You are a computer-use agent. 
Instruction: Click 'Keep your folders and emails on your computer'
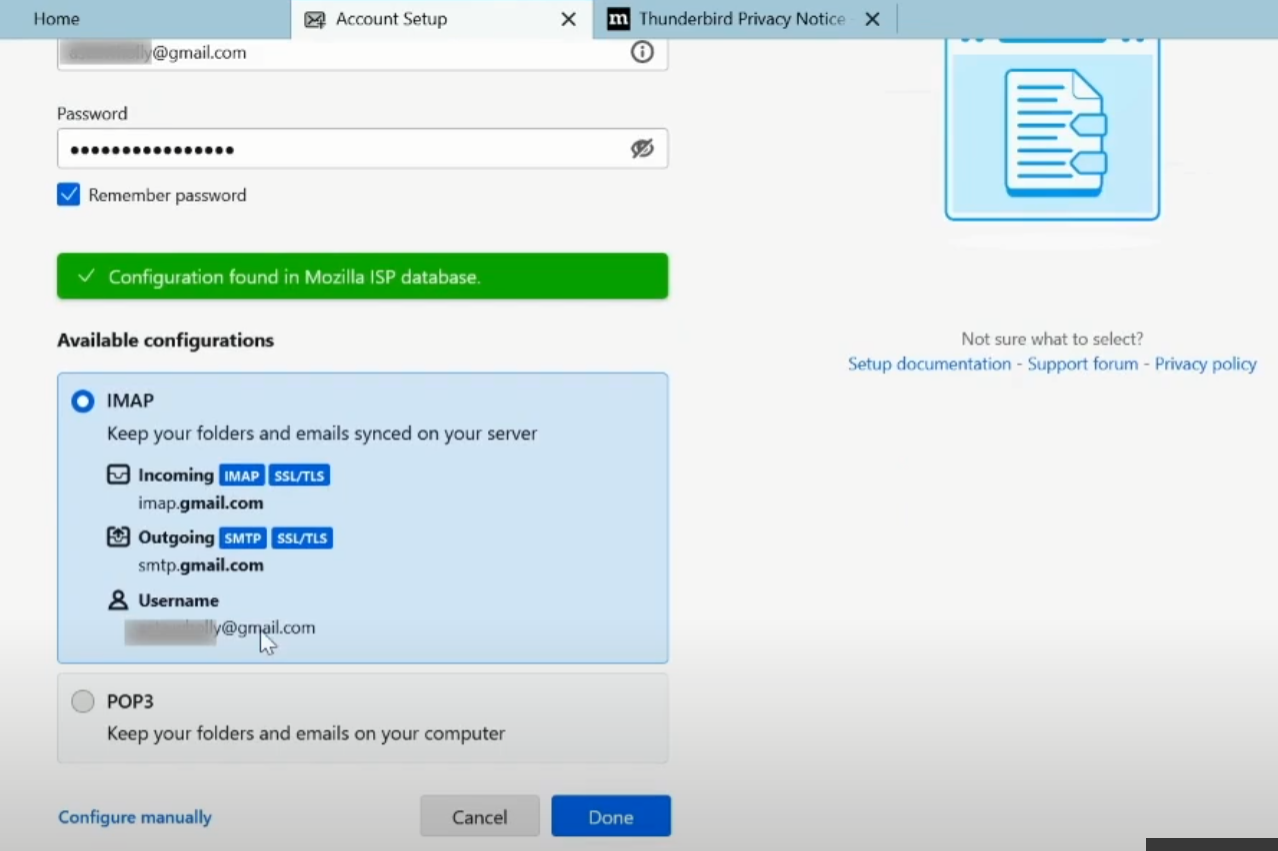tap(306, 733)
